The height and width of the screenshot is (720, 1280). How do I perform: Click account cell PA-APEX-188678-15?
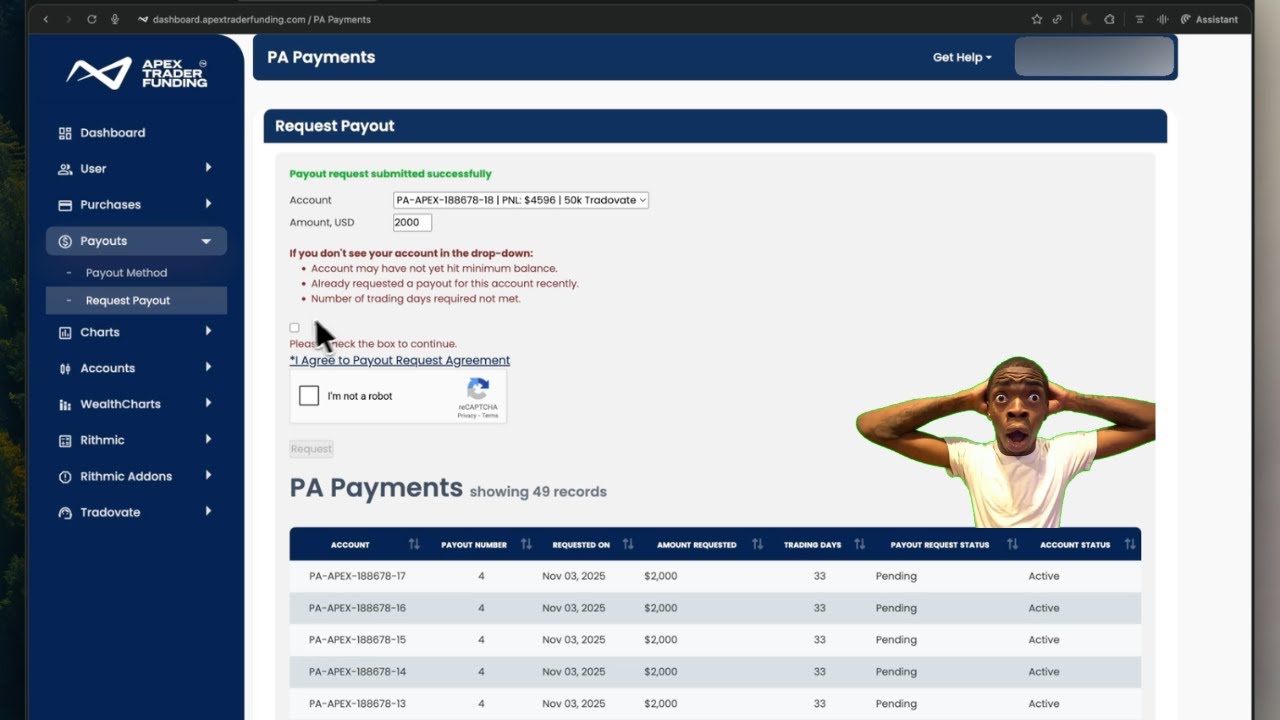[357, 640]
